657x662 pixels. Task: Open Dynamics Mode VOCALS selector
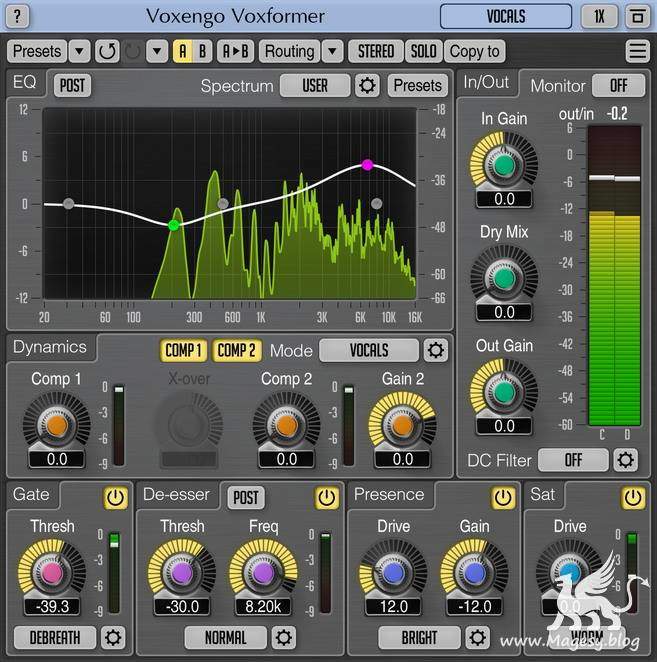click(x=369, y=350)
